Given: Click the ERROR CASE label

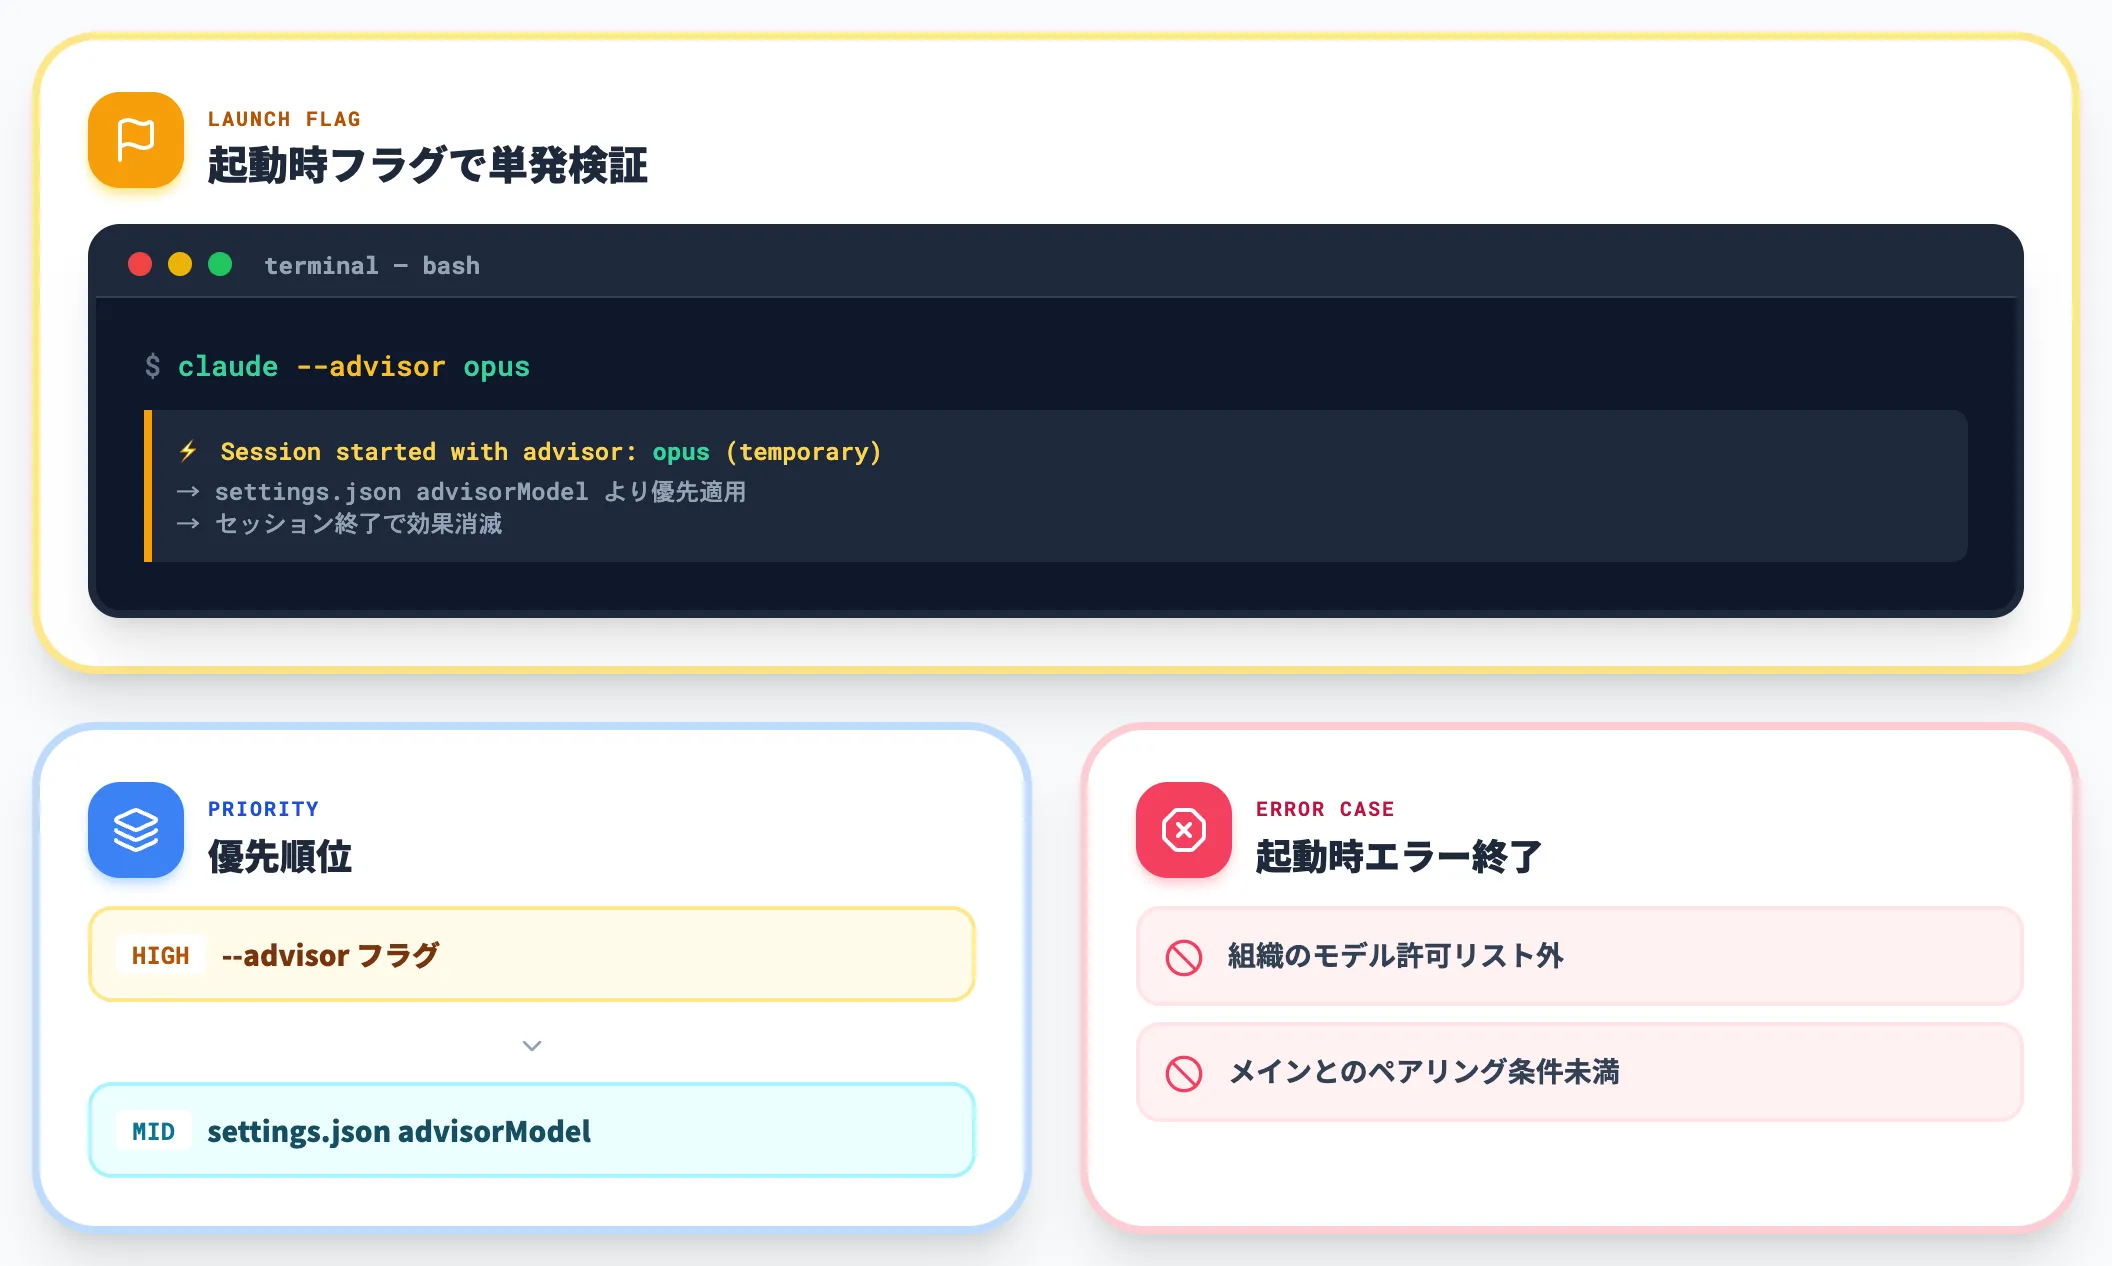Looking at the screenshot, I should (1325, 809).
